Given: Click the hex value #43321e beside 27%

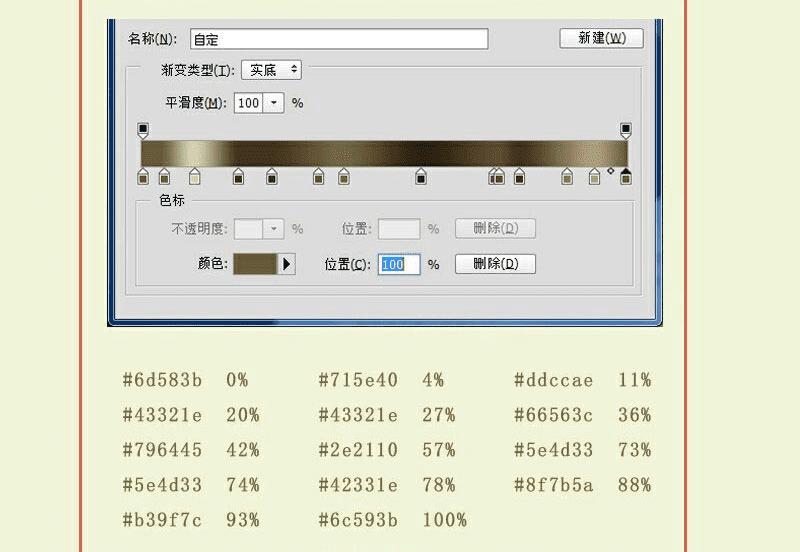Looking at the screenshot, I should [x=358, y=415].
